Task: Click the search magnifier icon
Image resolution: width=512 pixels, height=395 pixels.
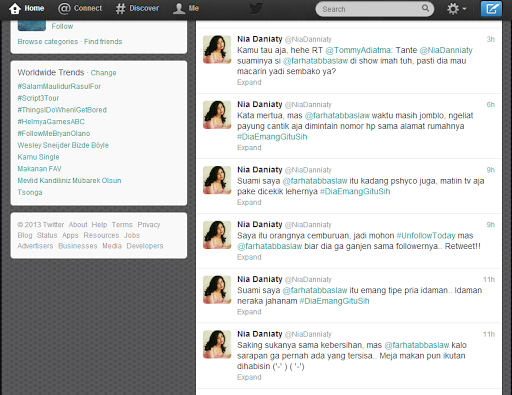Action: pos(425,8)
